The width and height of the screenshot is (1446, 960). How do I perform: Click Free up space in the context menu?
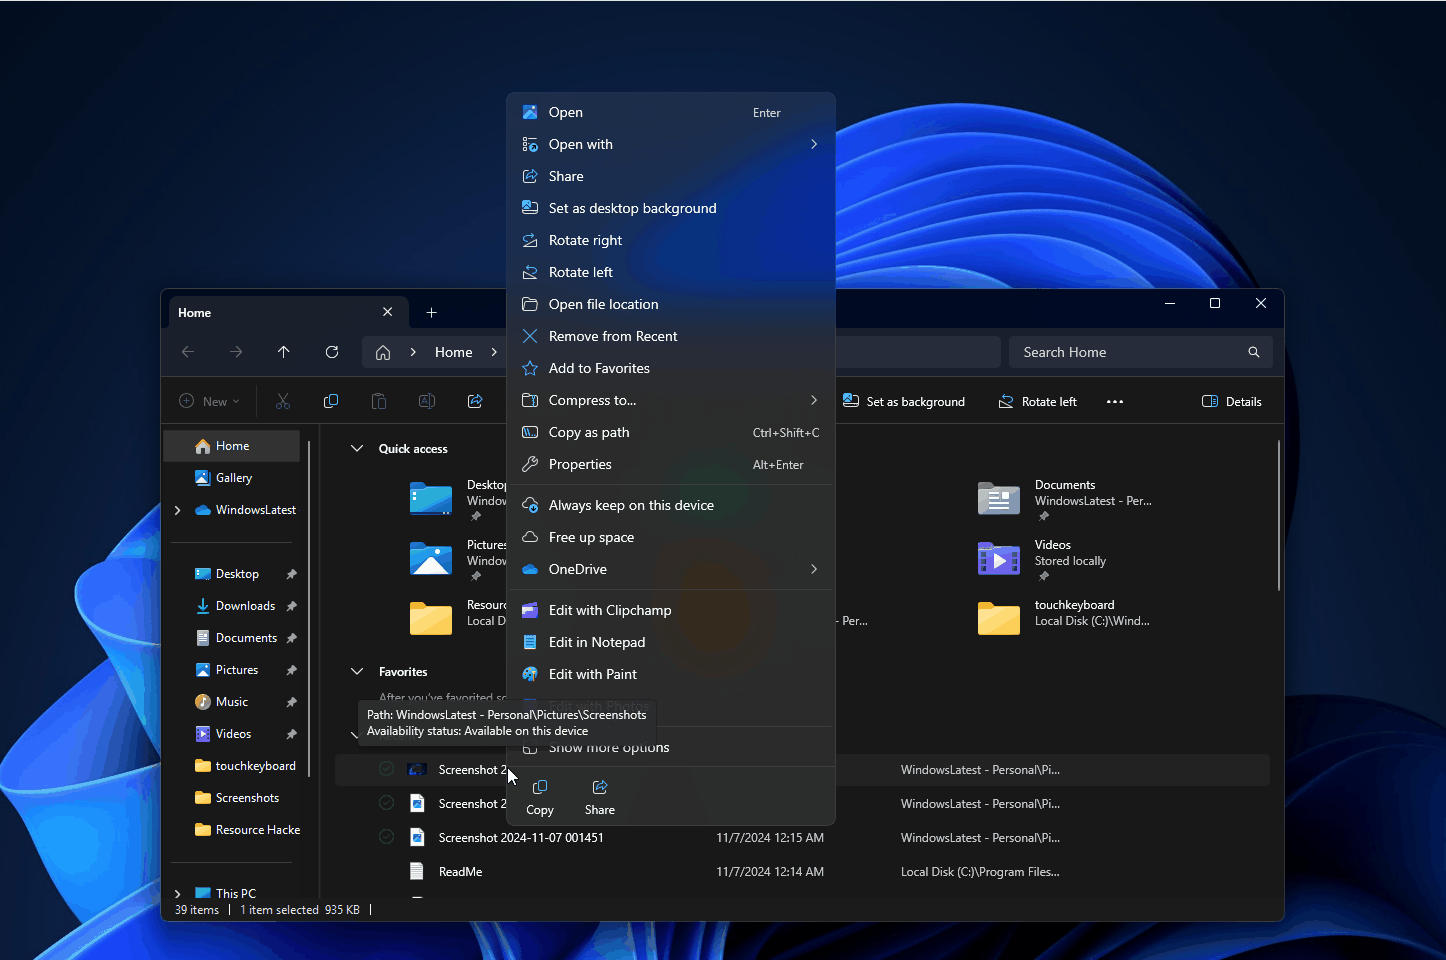pos(590,537)
